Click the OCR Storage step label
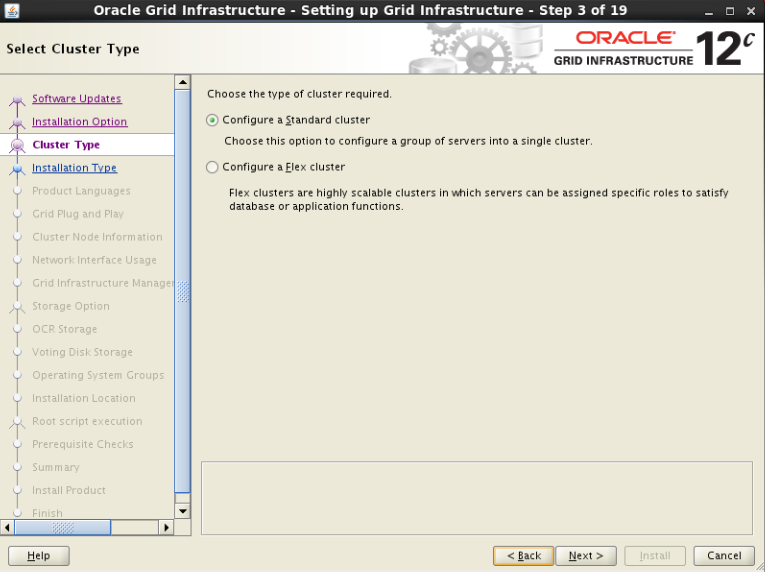This screenshot has height=576, width=765. click(64, 329)
